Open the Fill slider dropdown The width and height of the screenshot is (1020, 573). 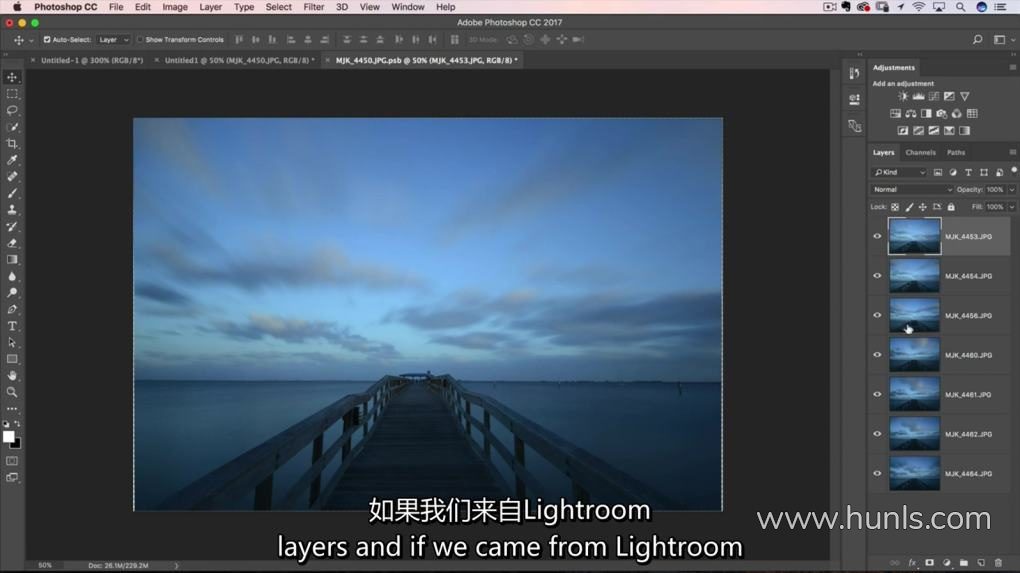tap(1012, 207)
